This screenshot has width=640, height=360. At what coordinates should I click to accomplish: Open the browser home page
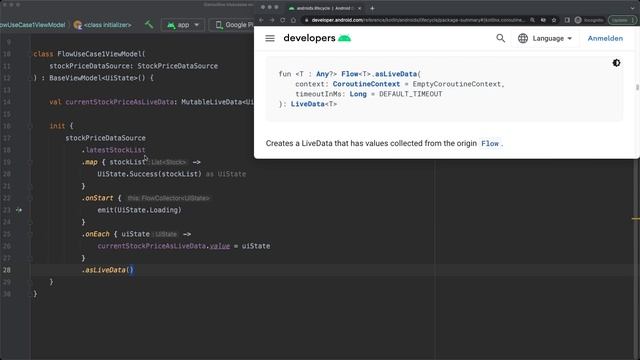pos(293,20)
